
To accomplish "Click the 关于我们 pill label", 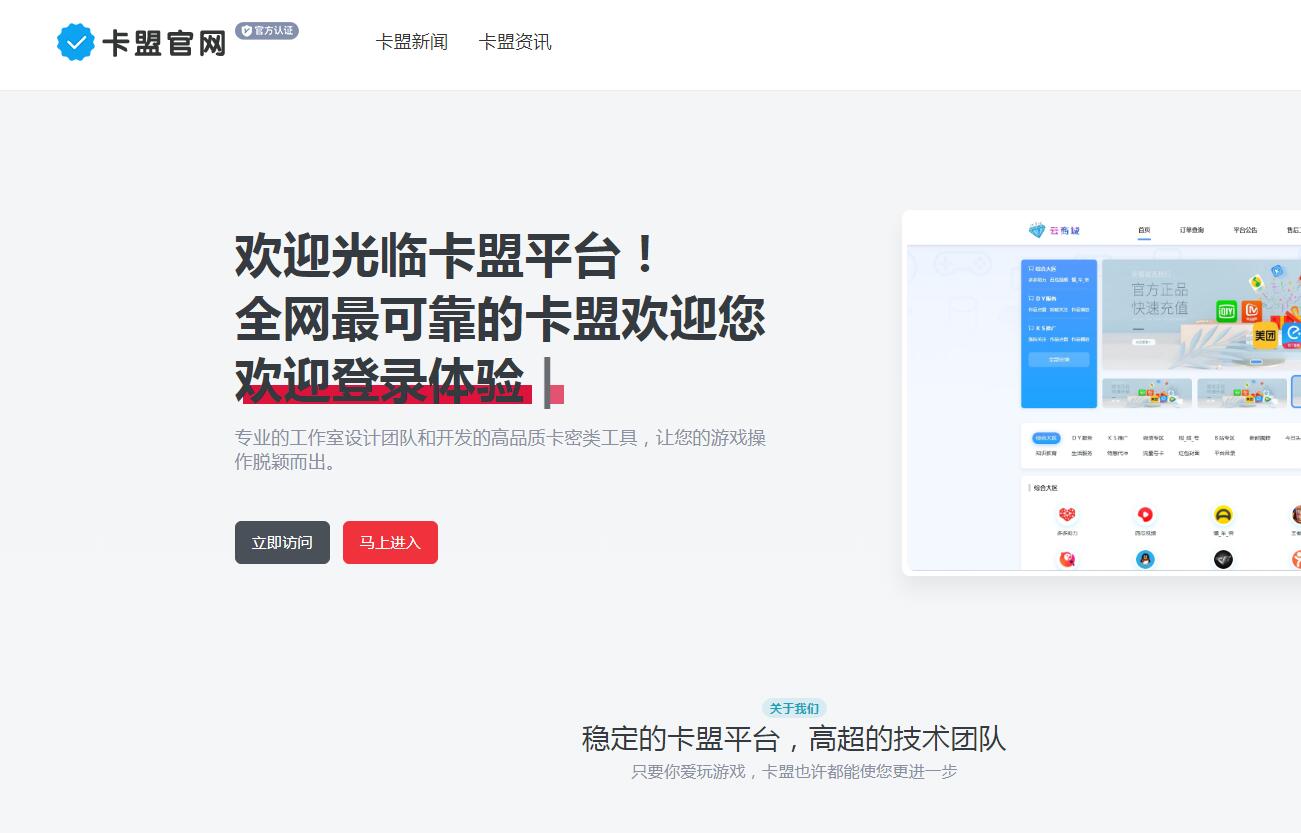I will (x=794, y=708).
